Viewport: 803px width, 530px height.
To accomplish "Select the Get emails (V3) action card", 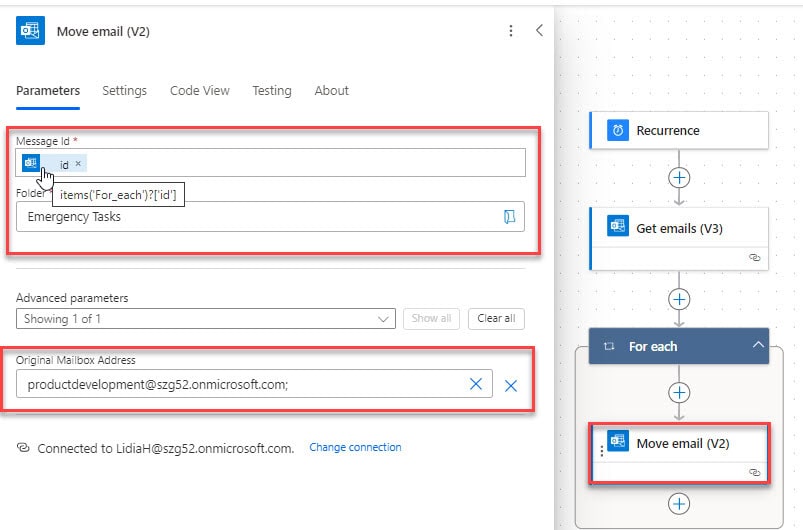I will click(679, 239).
